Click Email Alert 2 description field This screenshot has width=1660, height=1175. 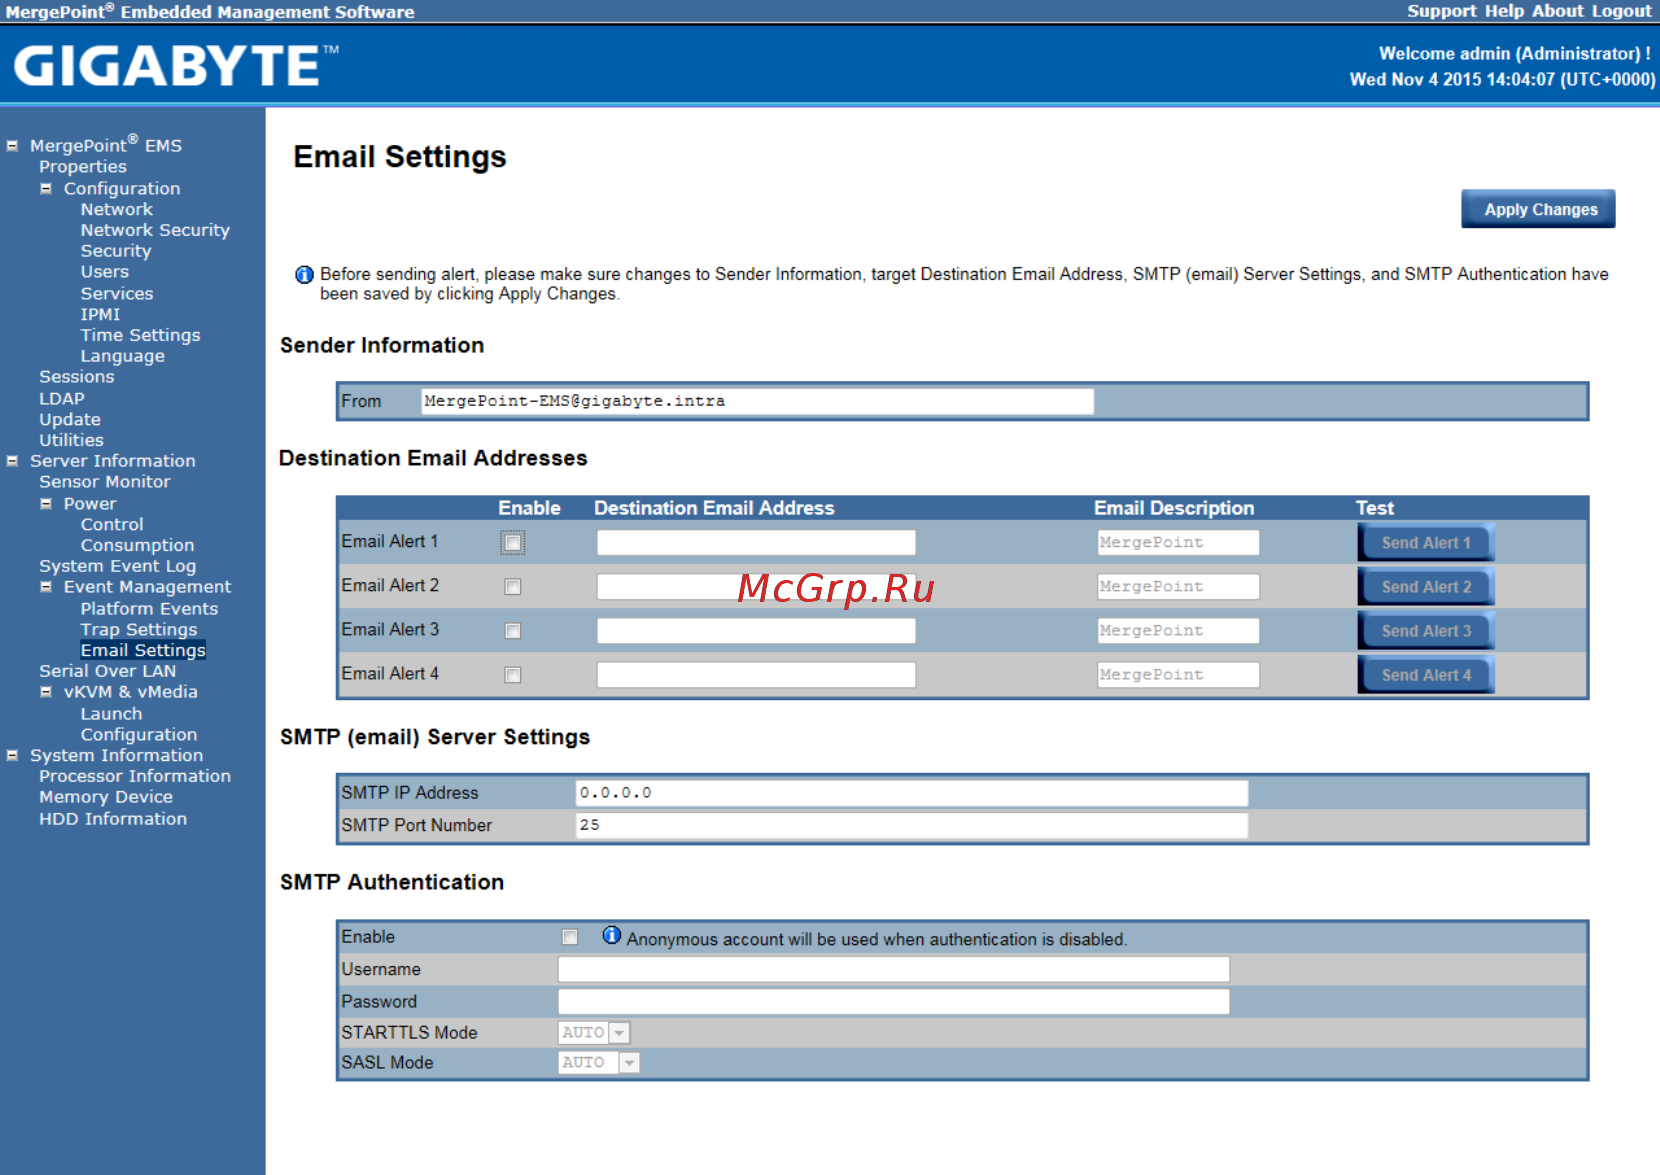[1178, 587]
